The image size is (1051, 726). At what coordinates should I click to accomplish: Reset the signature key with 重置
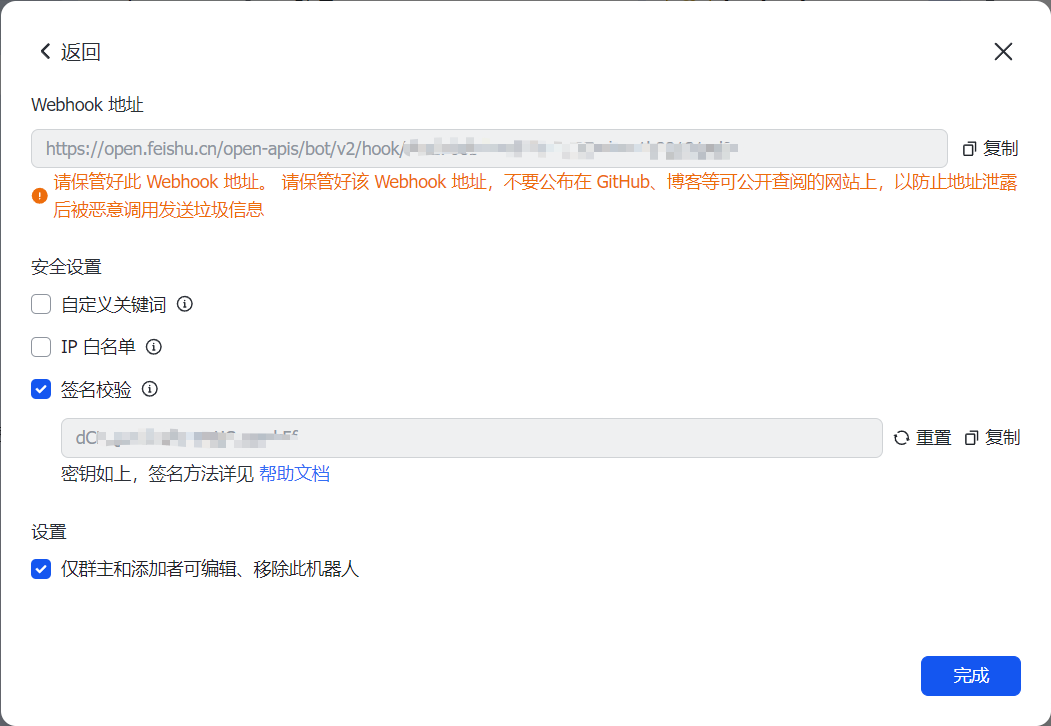tap(922, 438)
